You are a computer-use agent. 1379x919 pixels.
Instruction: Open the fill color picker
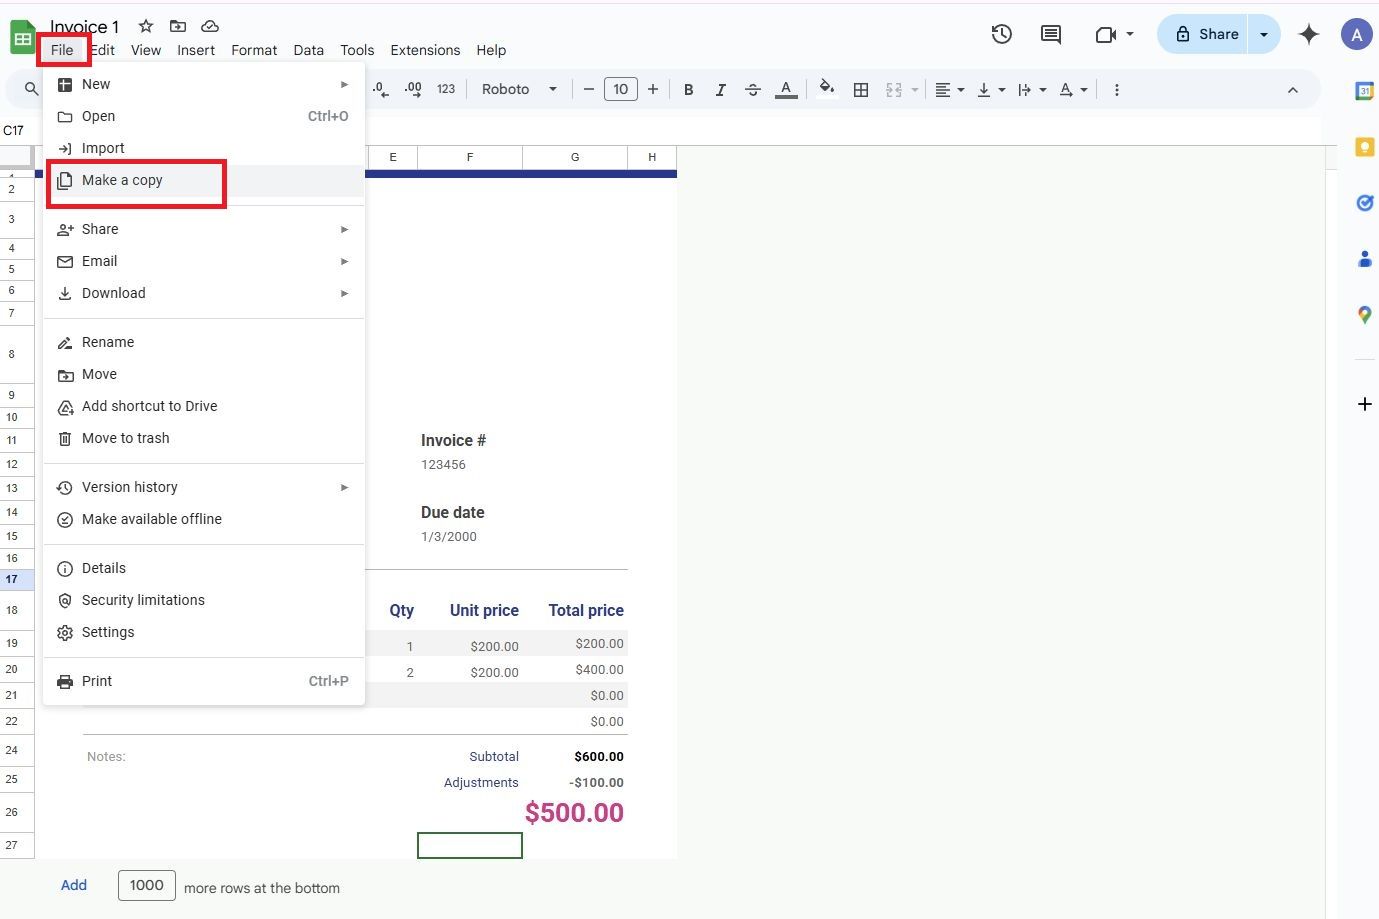[826, 89]
